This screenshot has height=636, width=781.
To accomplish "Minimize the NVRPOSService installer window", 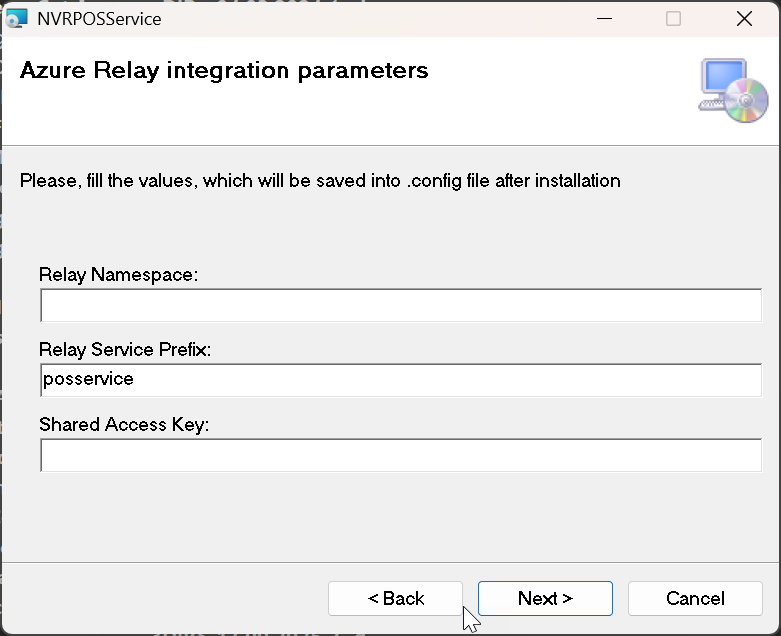I will 603,18.
